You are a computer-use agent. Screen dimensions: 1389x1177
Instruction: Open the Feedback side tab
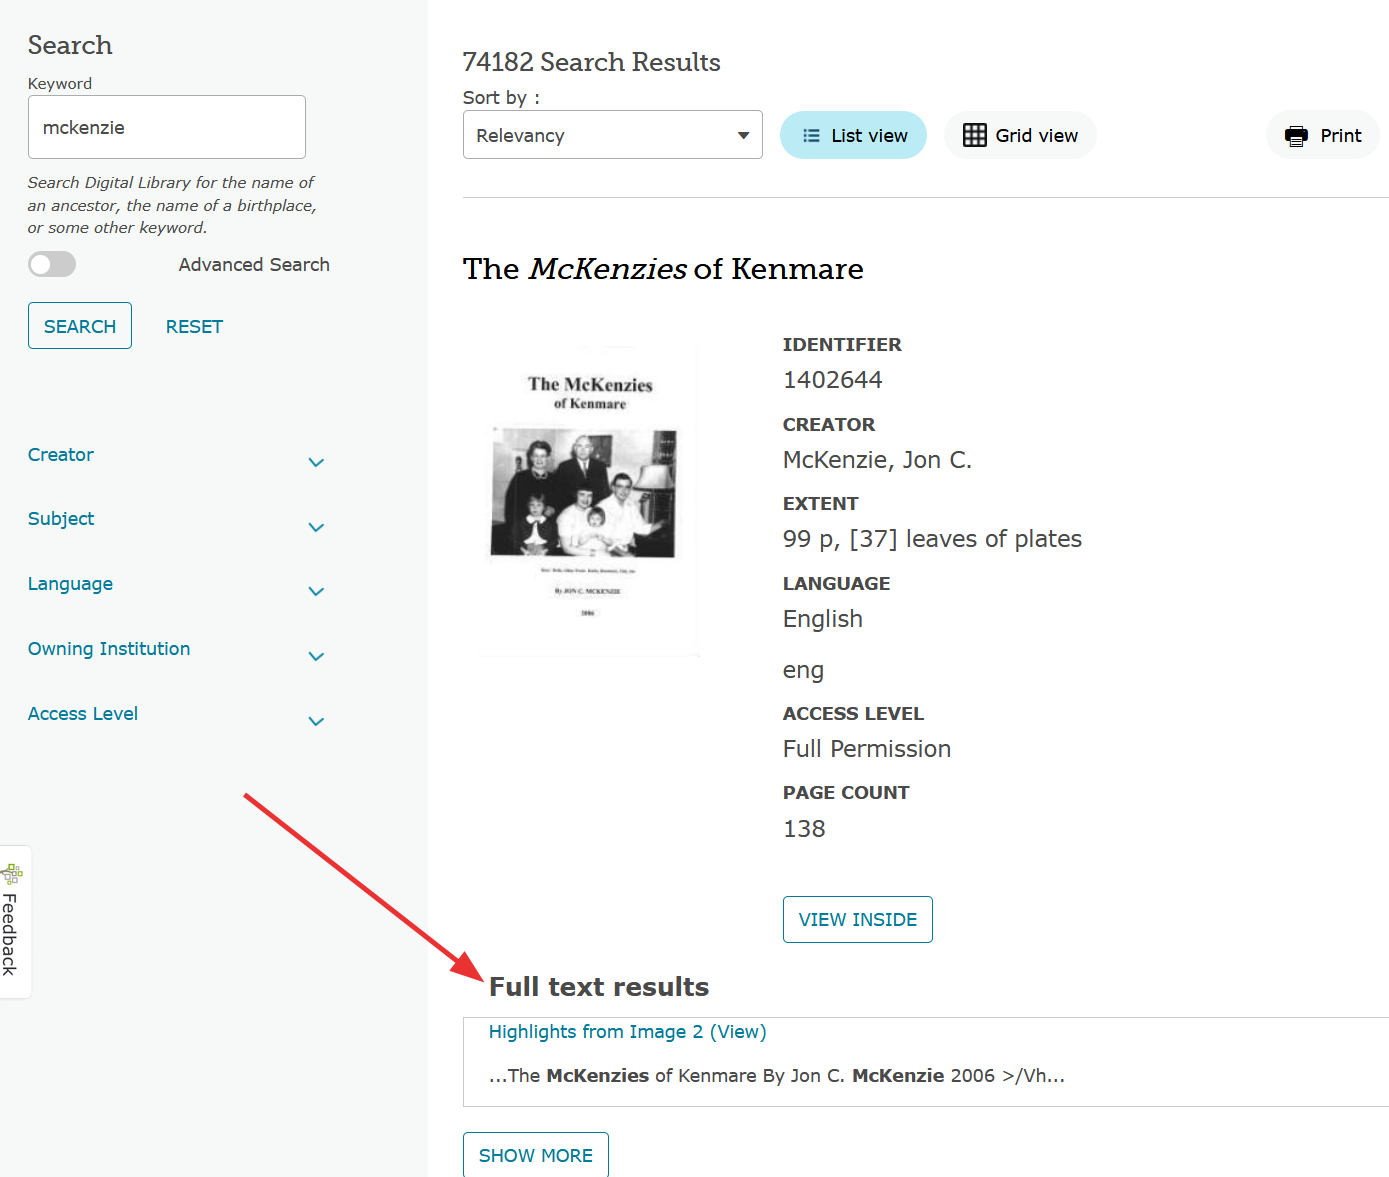[x=14, y=921]
